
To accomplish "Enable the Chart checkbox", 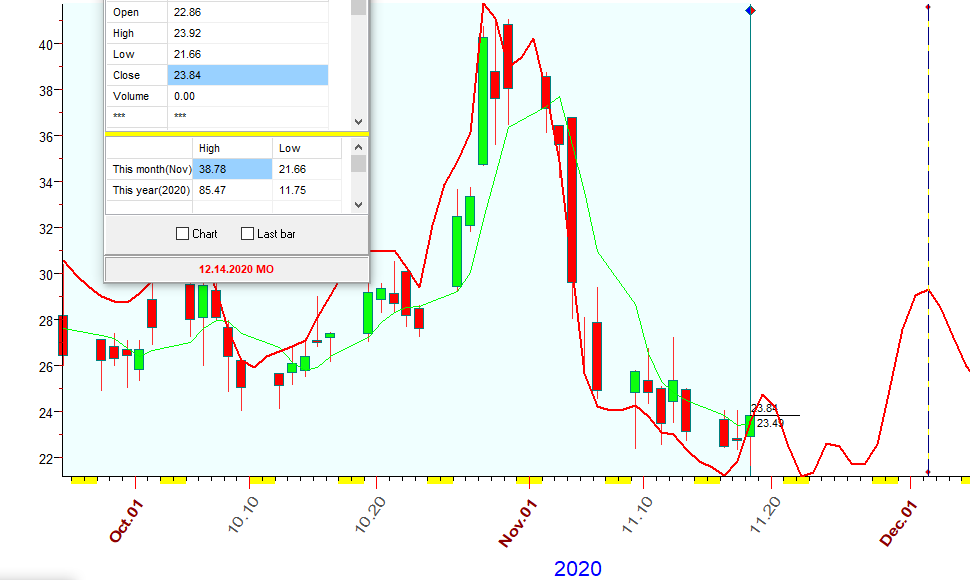I will 183,234.
